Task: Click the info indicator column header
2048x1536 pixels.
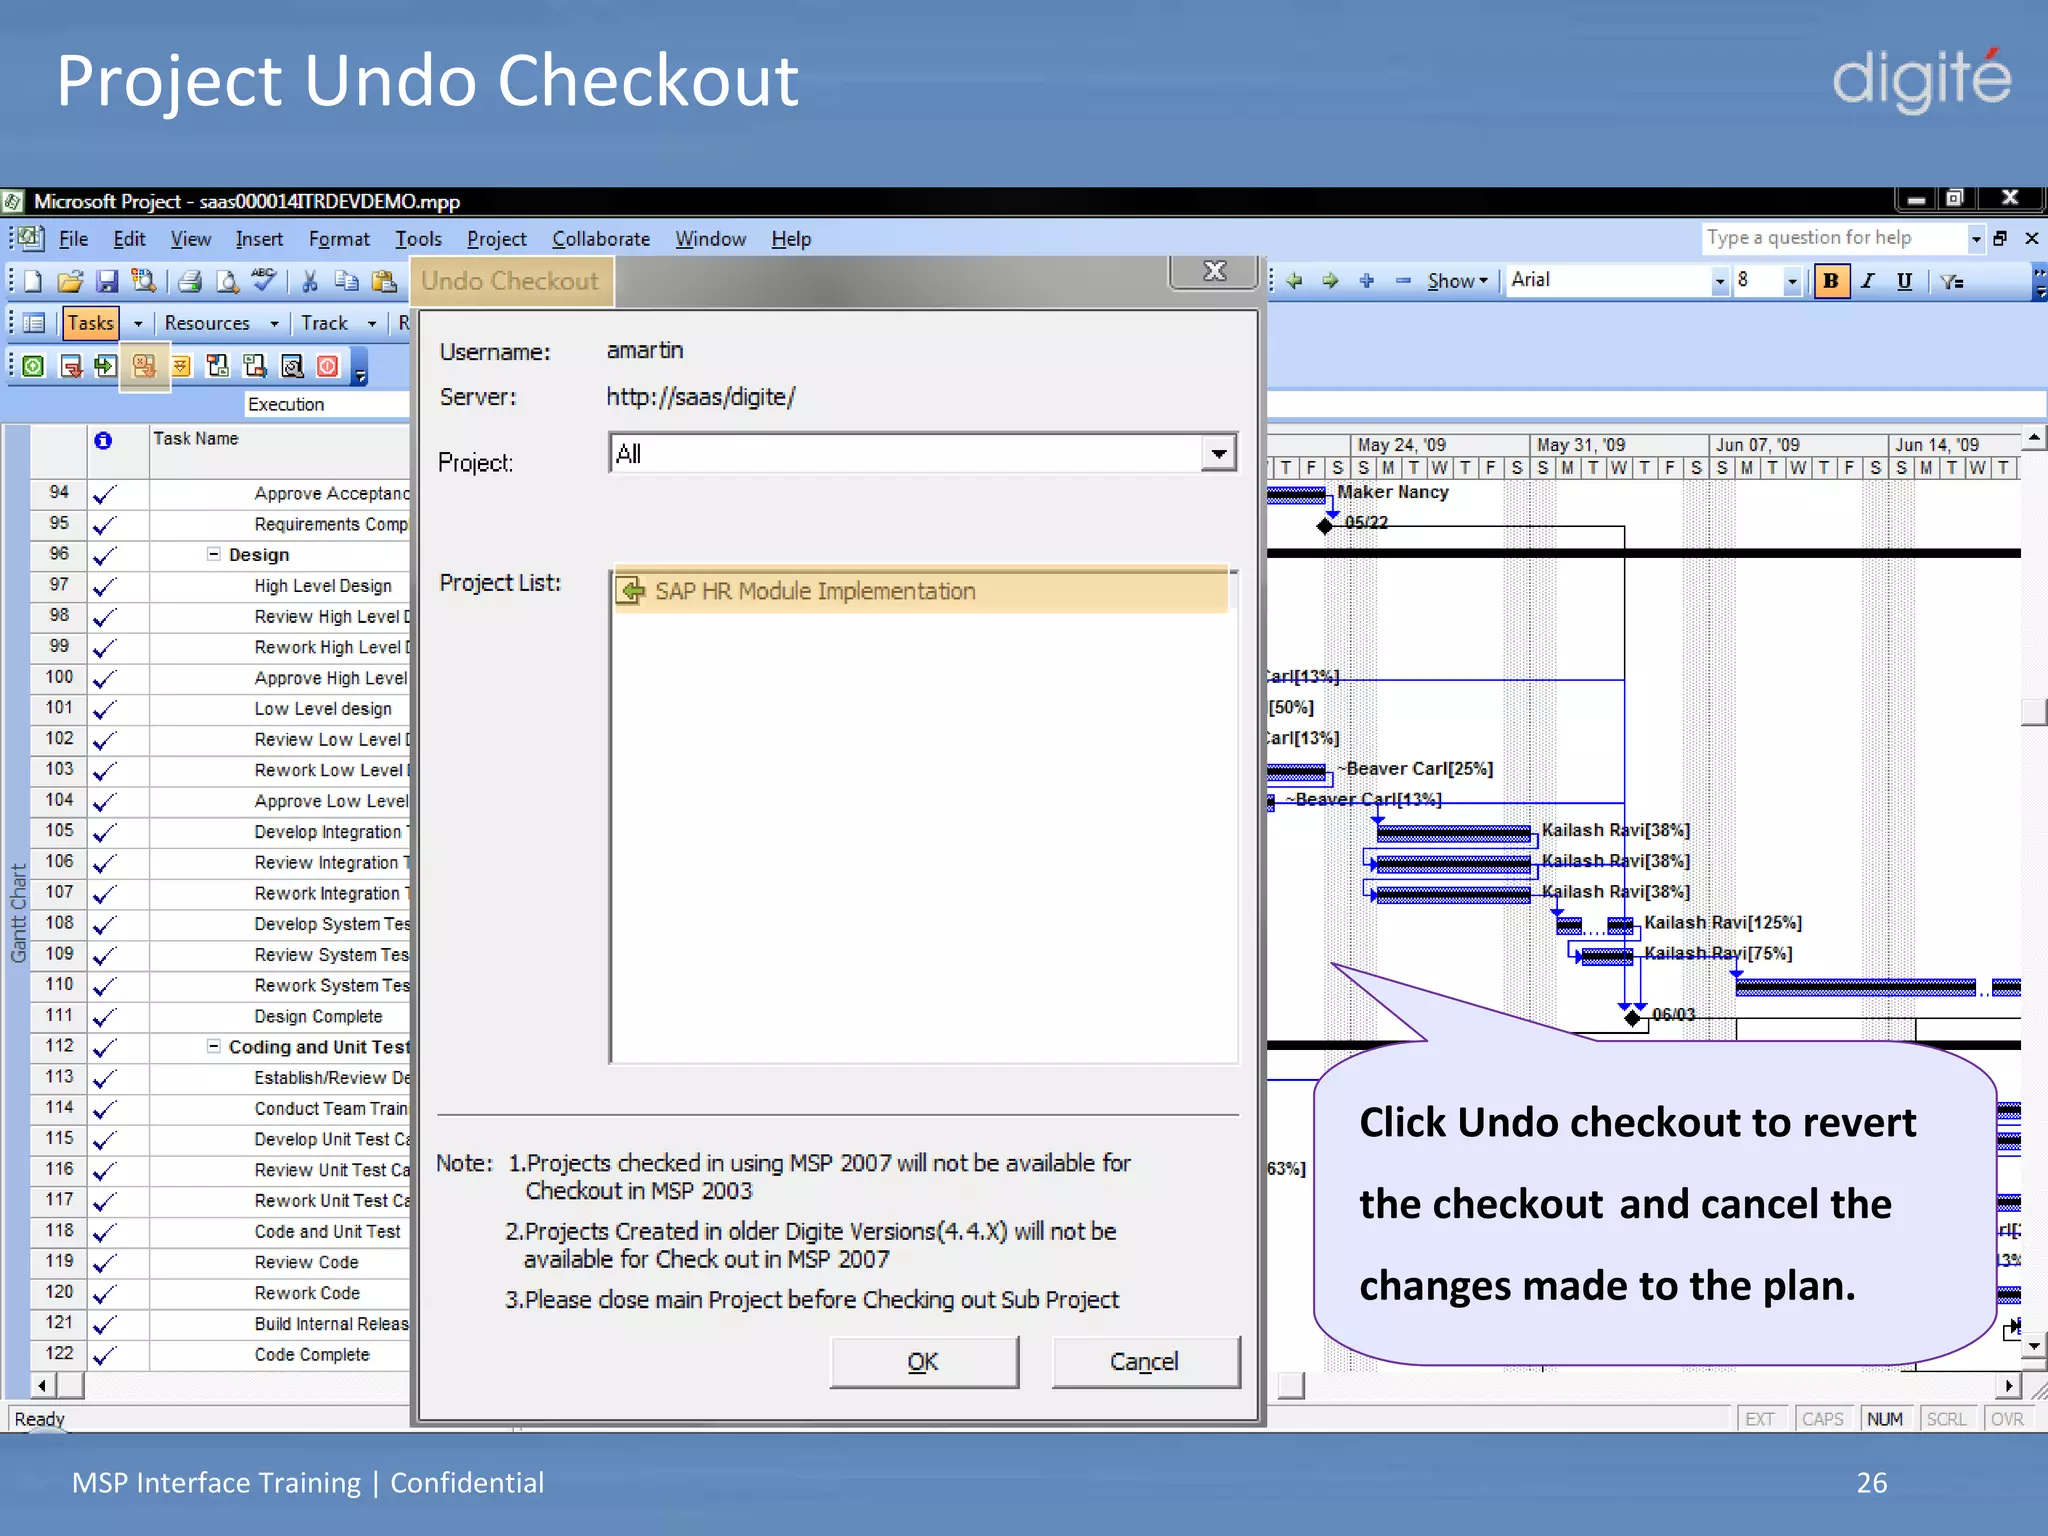Action: tap(103, 440)
